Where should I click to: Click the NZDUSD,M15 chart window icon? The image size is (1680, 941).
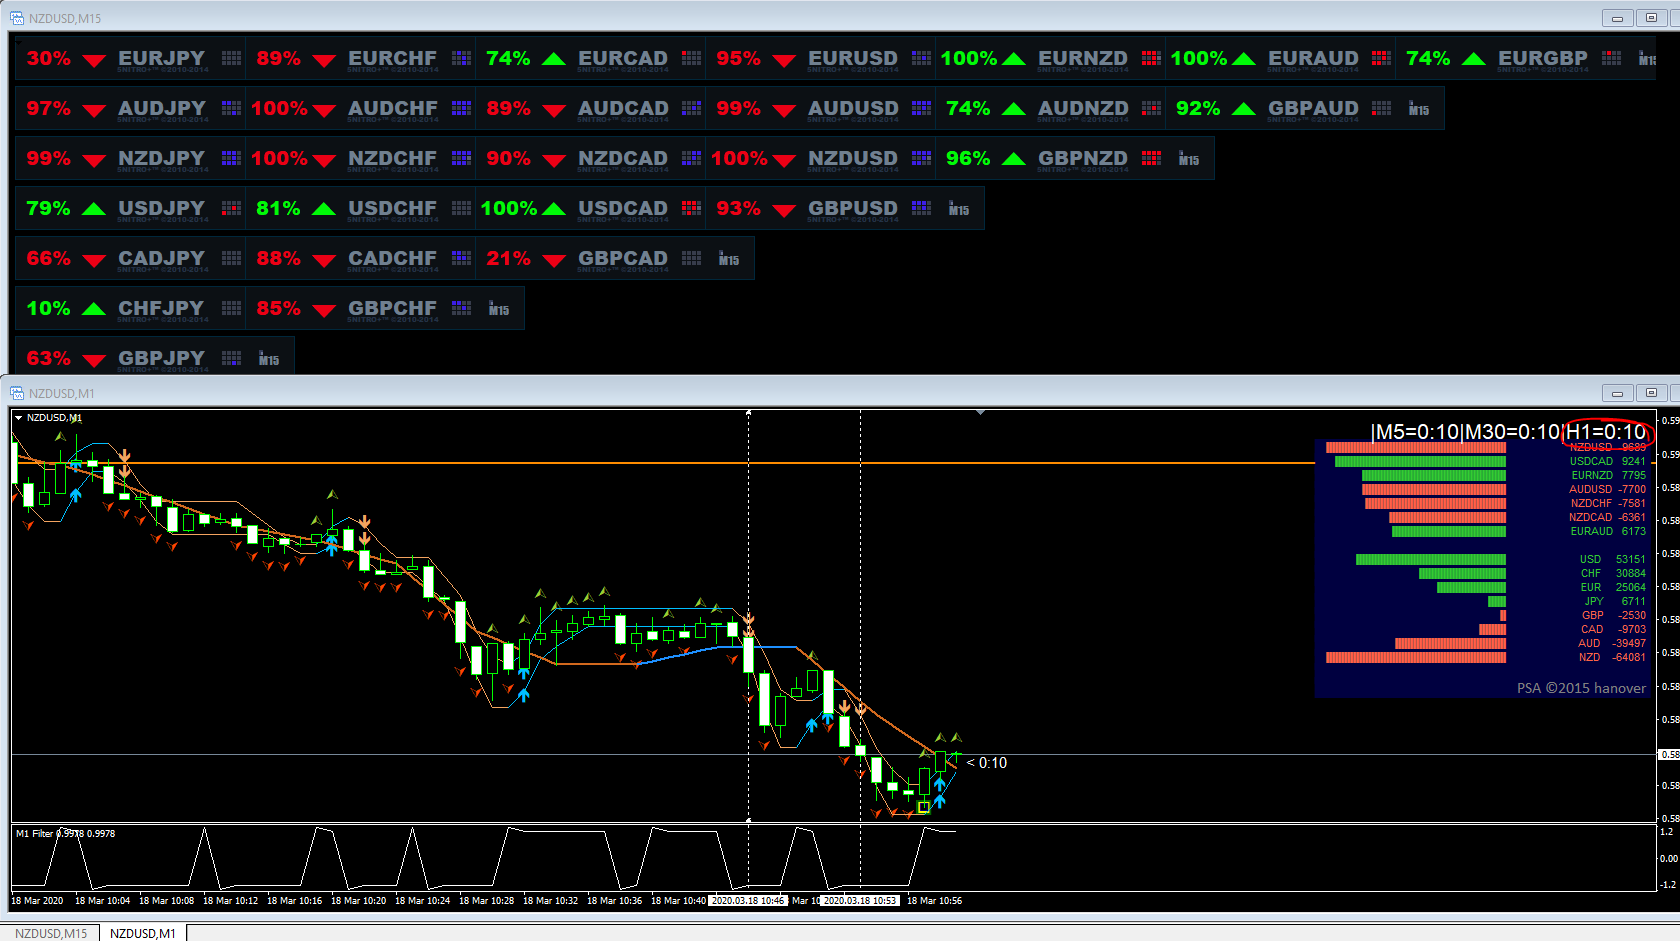pos(17,18)
